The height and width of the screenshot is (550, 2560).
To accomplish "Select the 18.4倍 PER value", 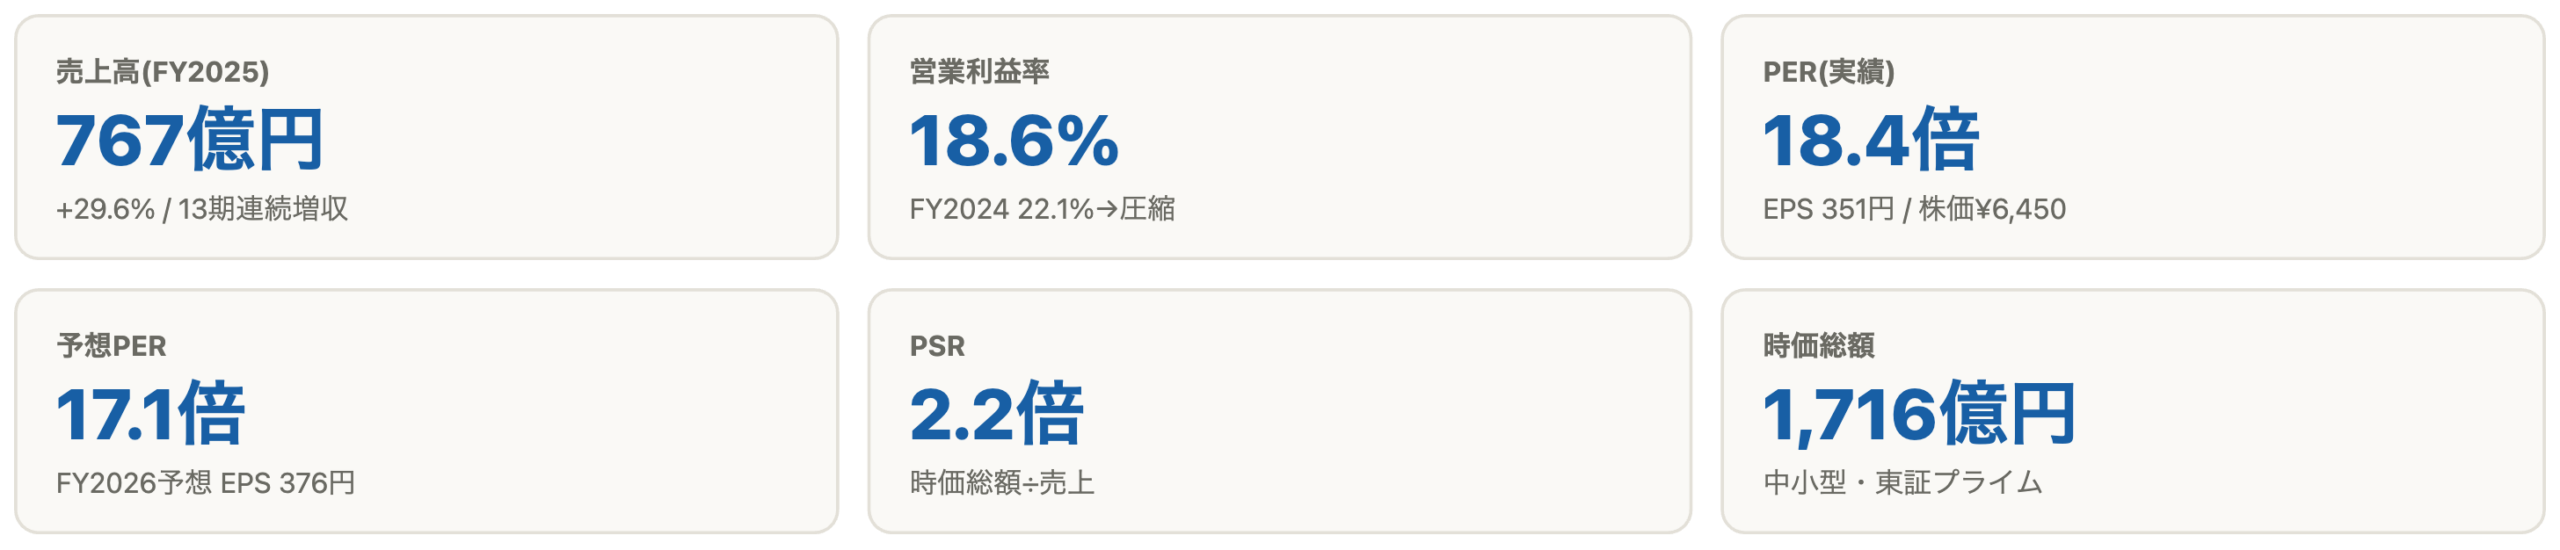I will coord(1870,140).
